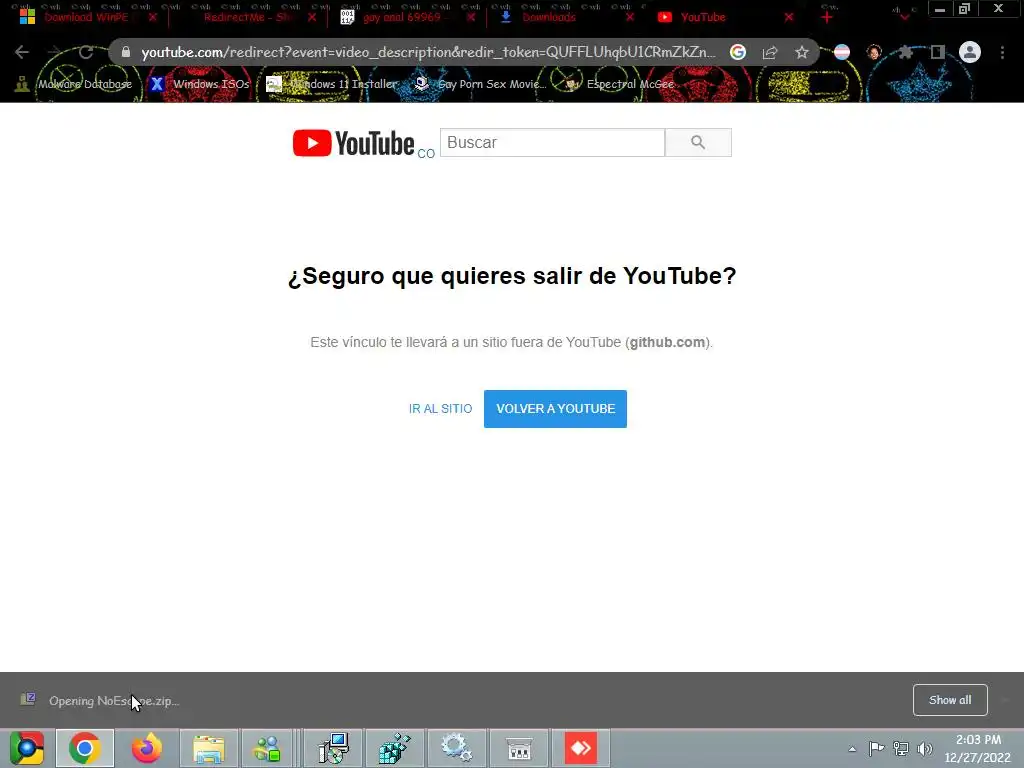1024x768 pixels.
Task: Click the network tray icon
Action: [x=901, y=748]
